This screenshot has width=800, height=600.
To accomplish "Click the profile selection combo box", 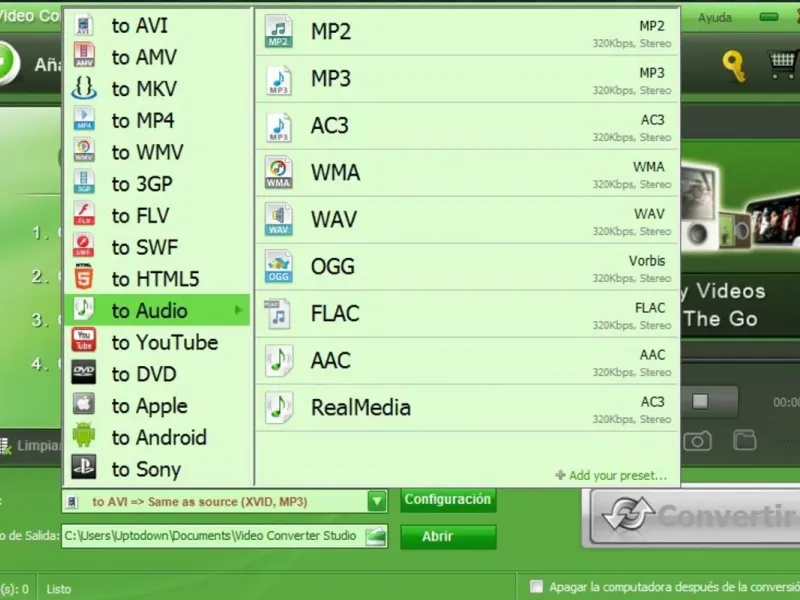I will [224, 502].
